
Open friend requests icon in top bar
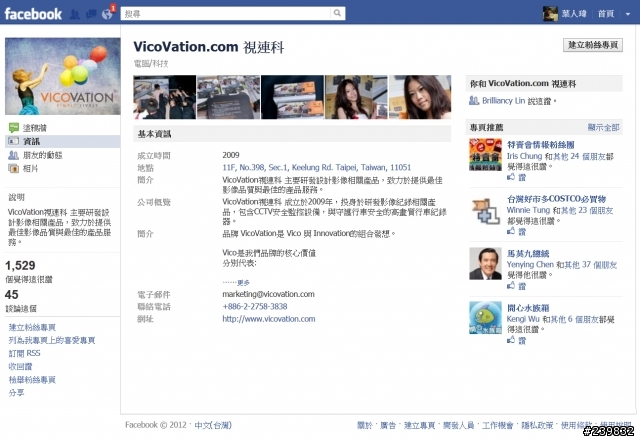(75, 14)
